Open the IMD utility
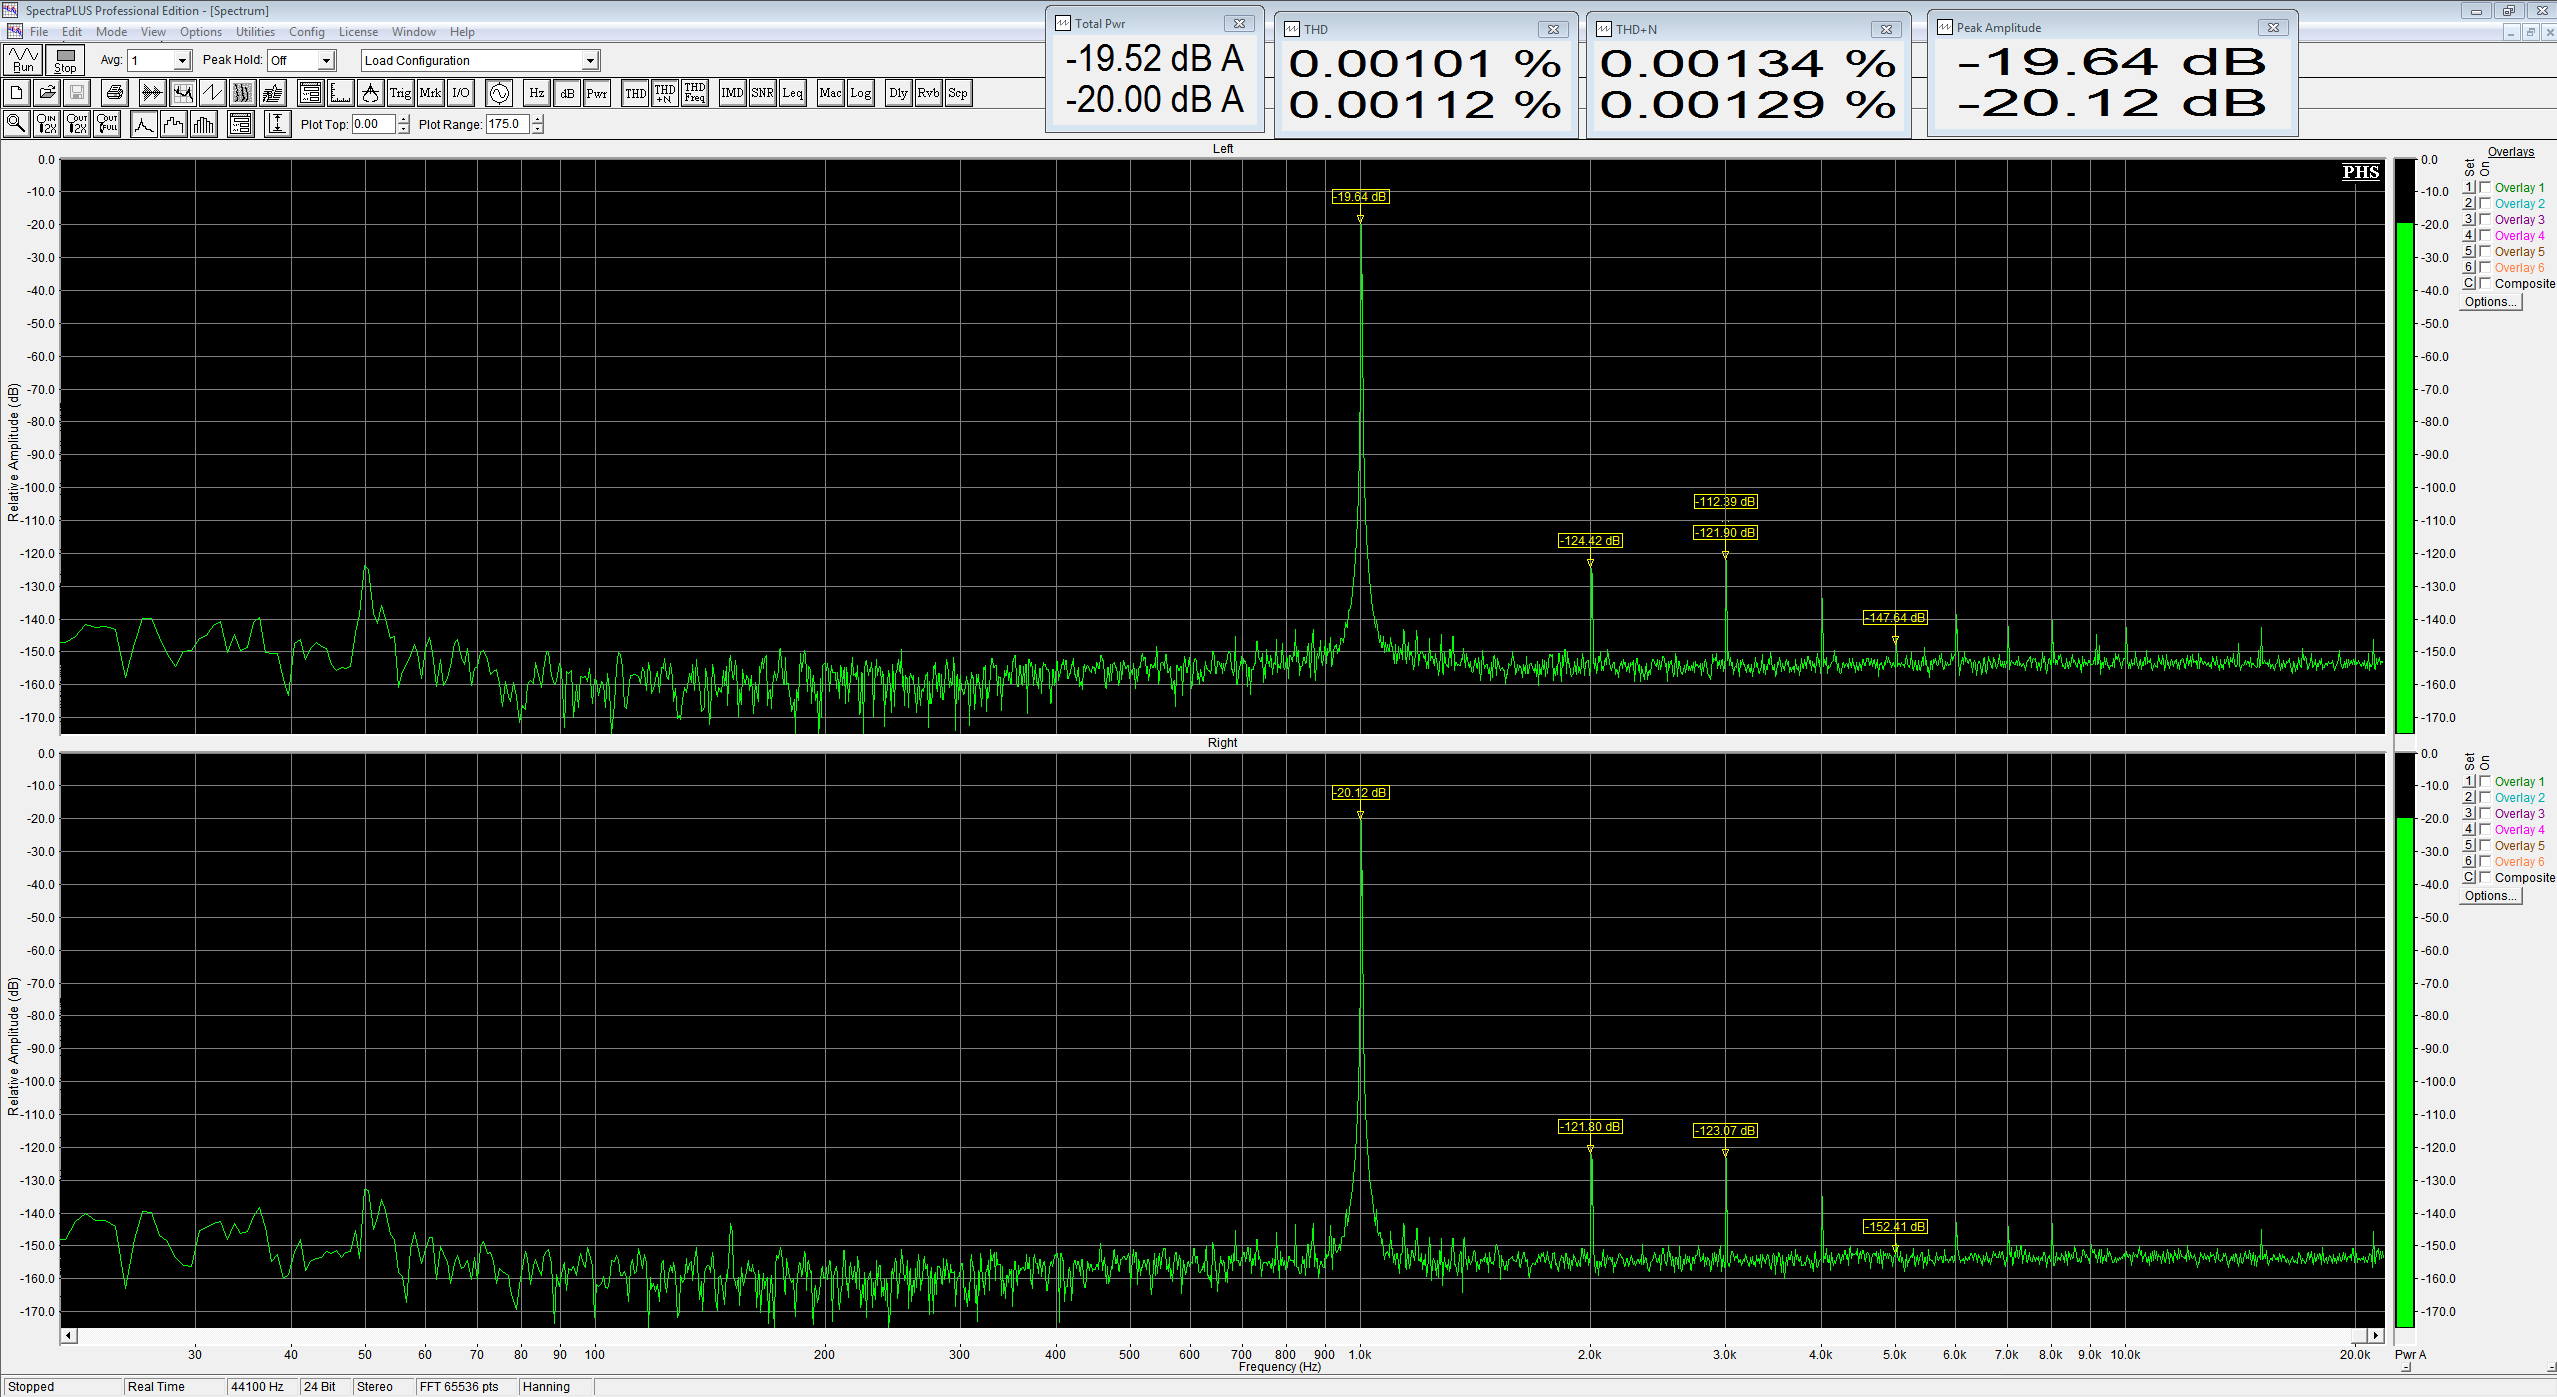 point(732,93)
